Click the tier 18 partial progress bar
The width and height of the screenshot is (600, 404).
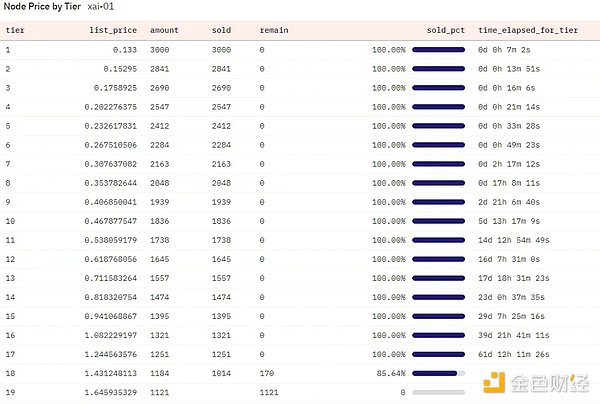[x=438, y=373]
